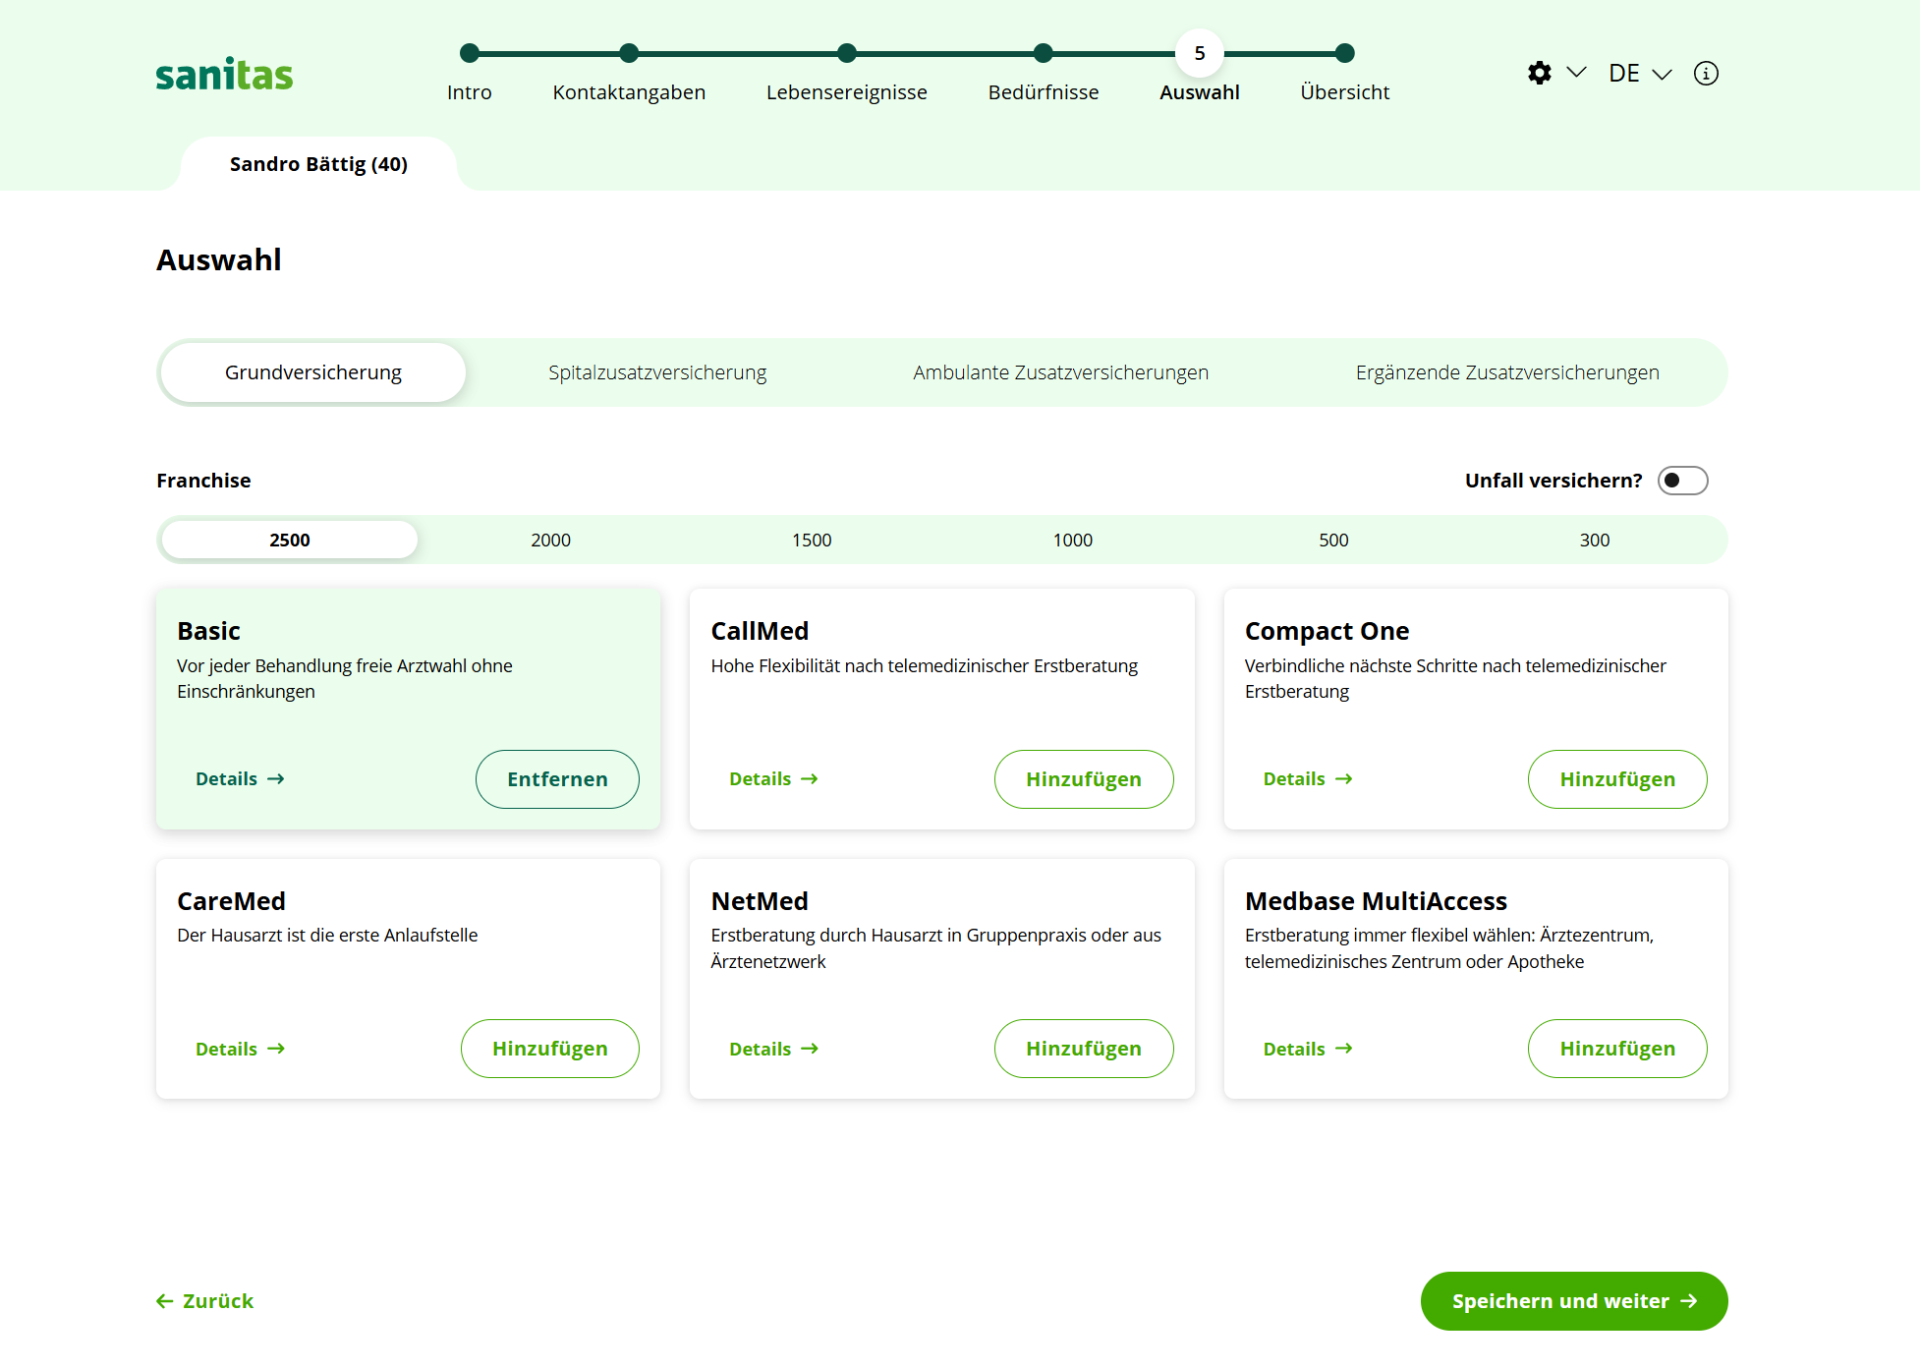This screenshot has height=1369, width=1920.
Task: Select franchise 1000 on the scale
Action: click(1072, 540)
